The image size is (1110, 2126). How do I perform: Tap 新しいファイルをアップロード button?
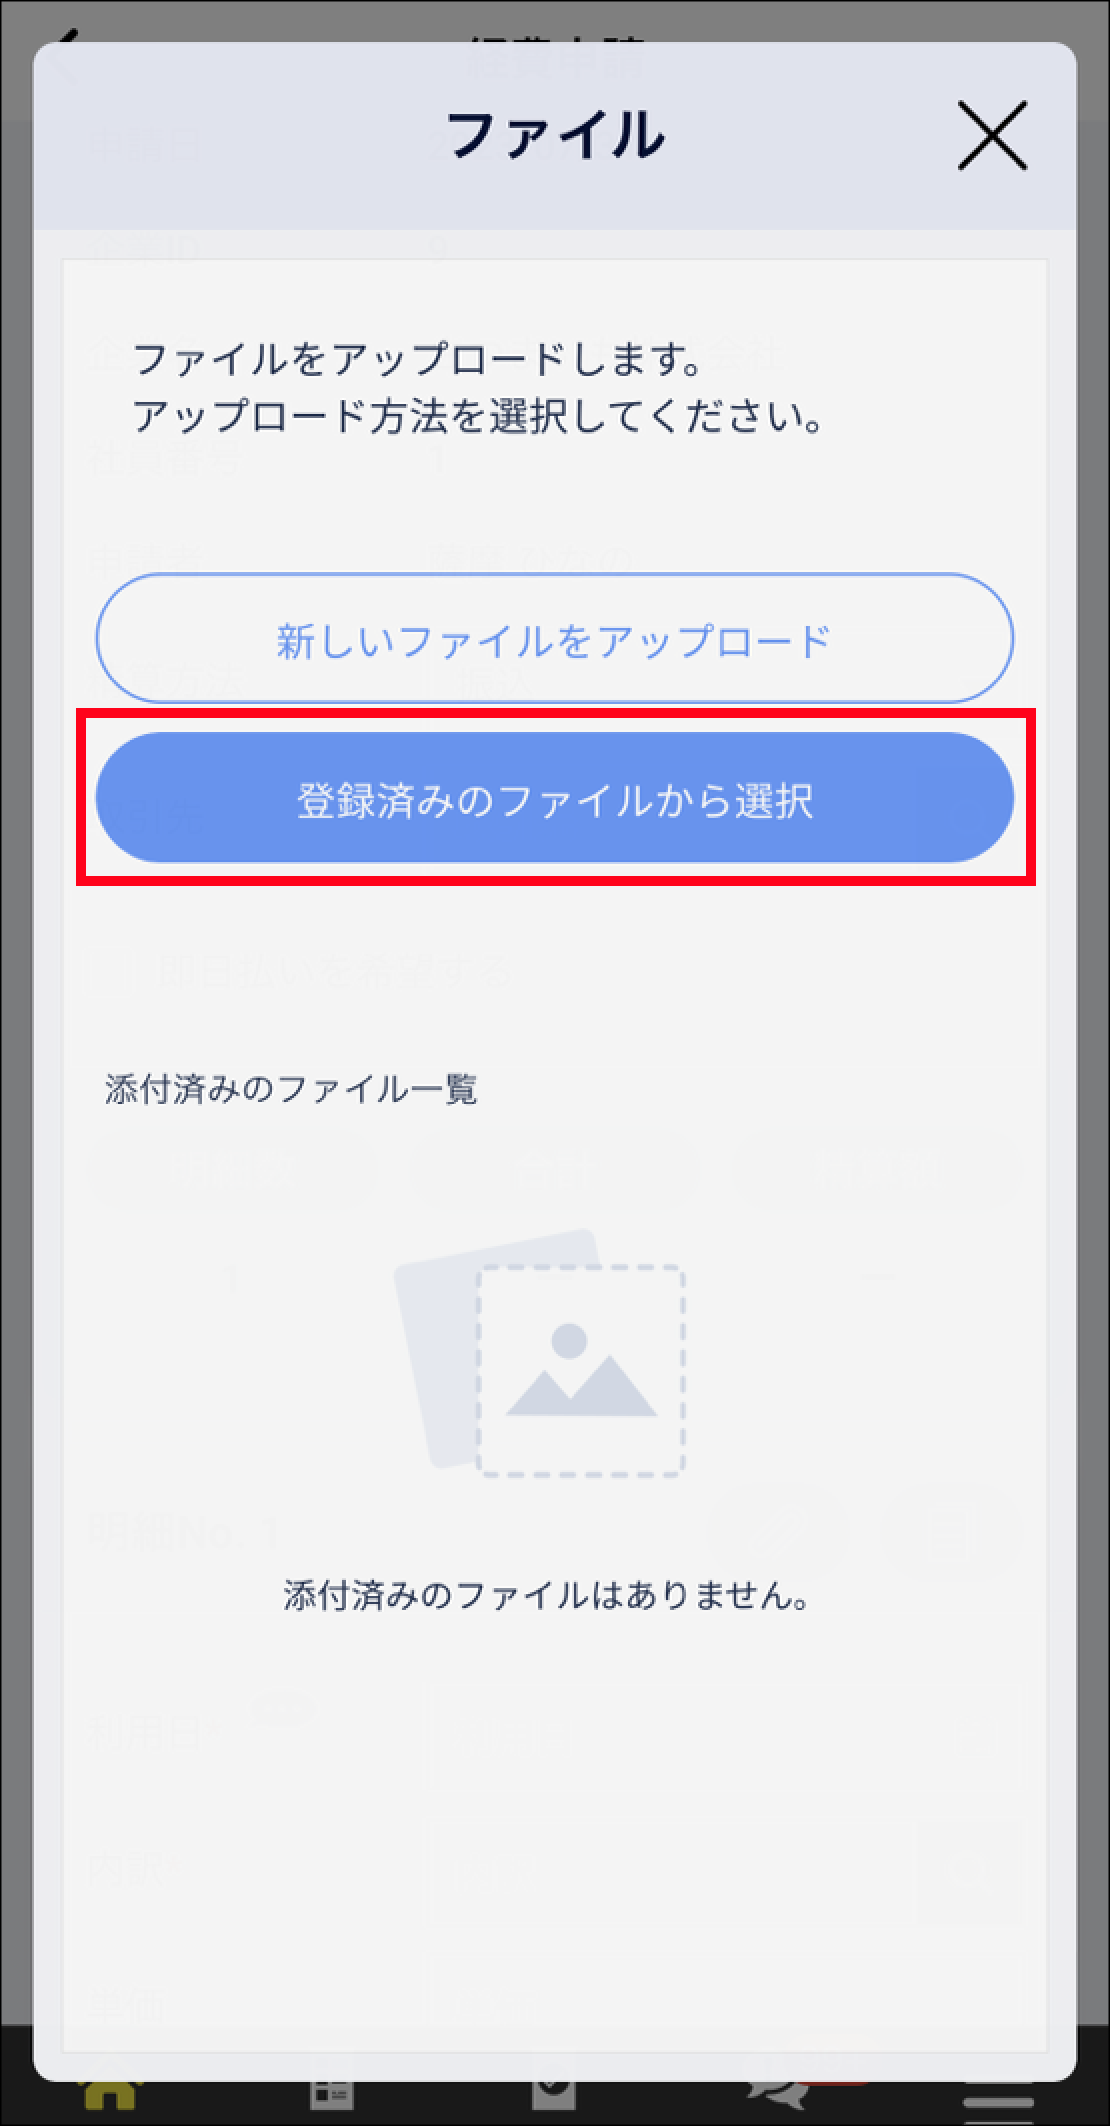[554, 638]
